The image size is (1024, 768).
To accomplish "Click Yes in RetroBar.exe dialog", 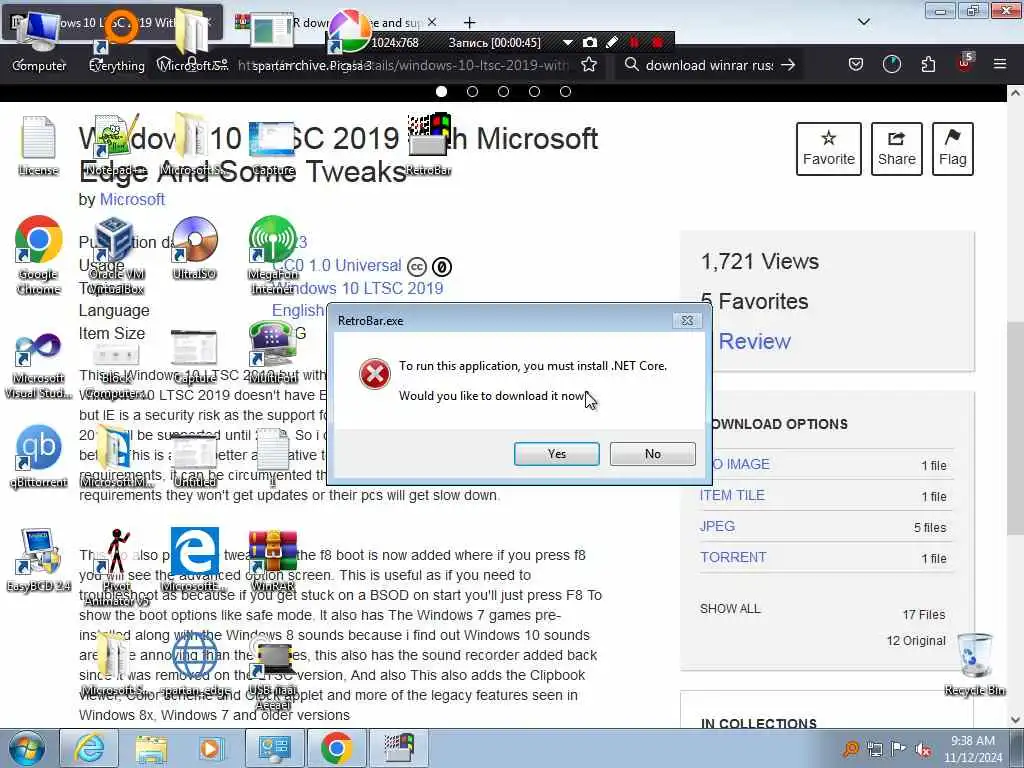I will point(556,454).
